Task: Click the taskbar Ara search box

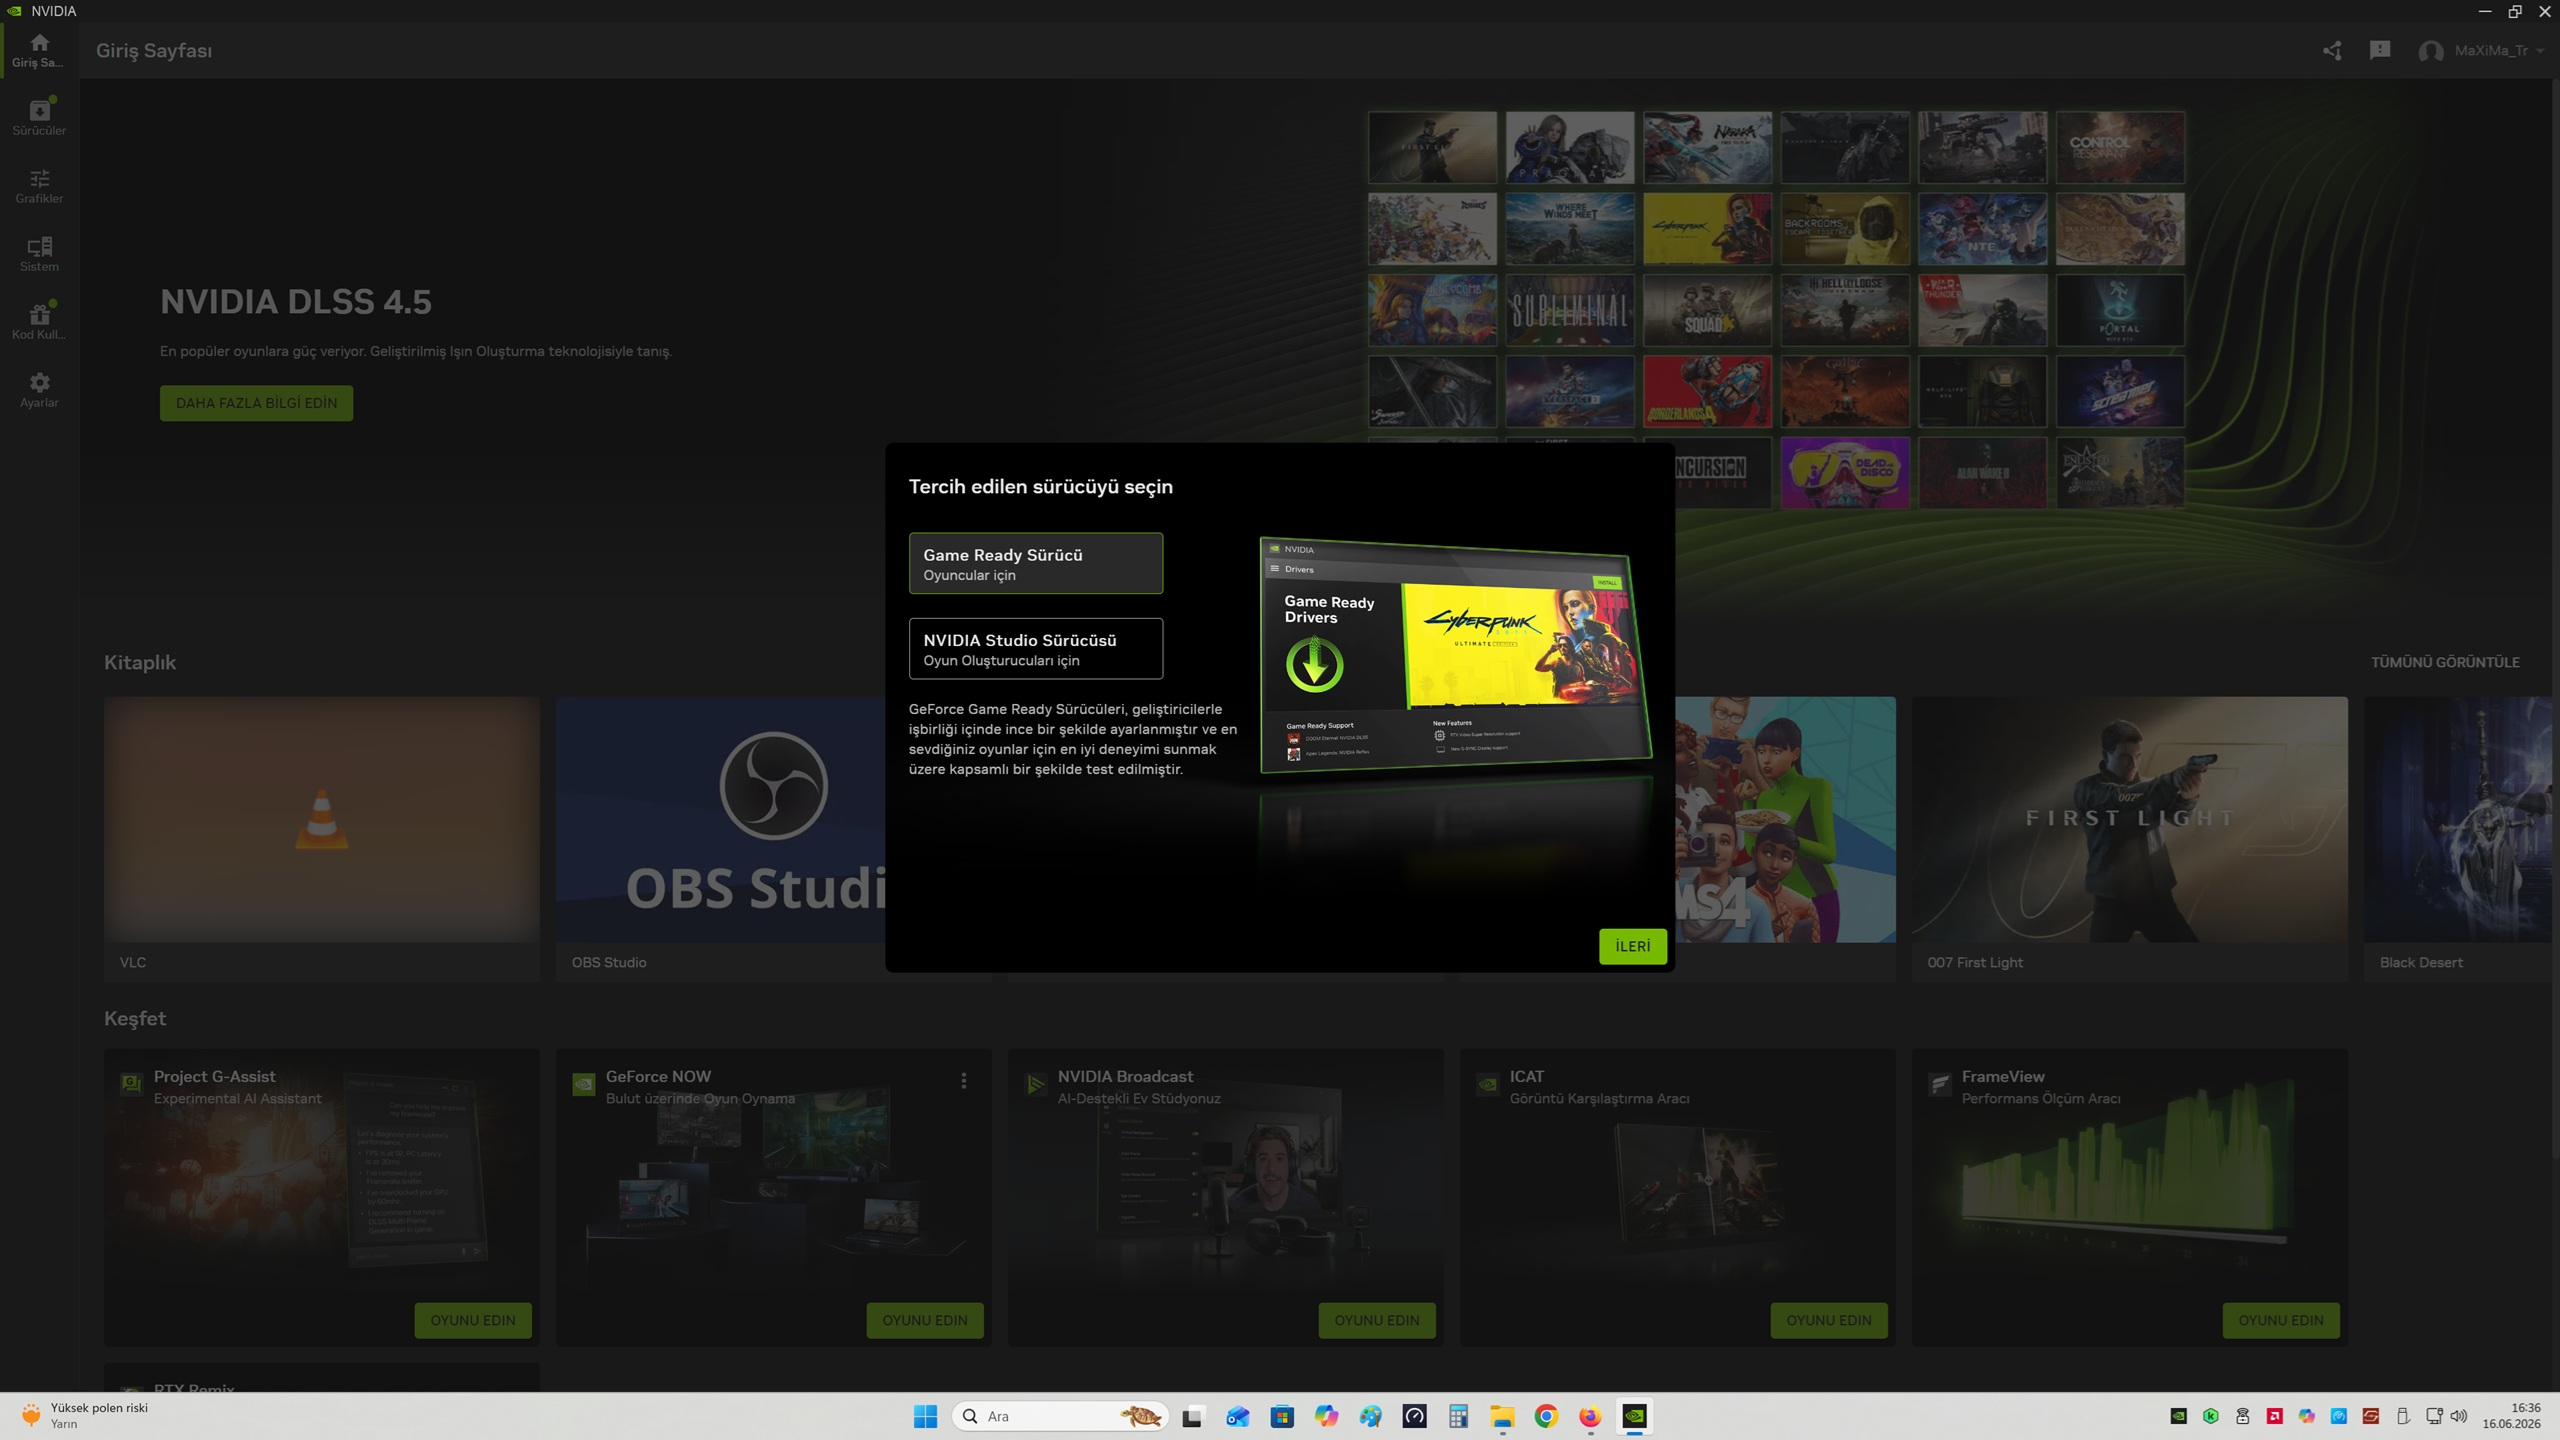Action: [x=1060, y=1416]
